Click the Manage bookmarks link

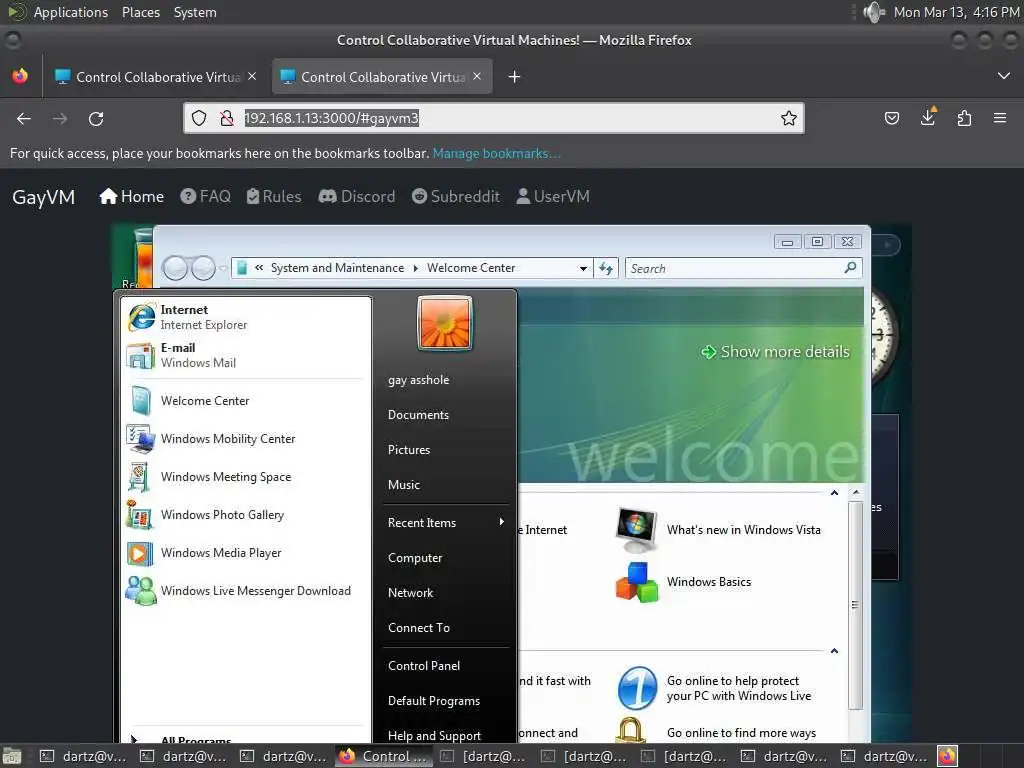pyautogui.click(x=496, y=153)
